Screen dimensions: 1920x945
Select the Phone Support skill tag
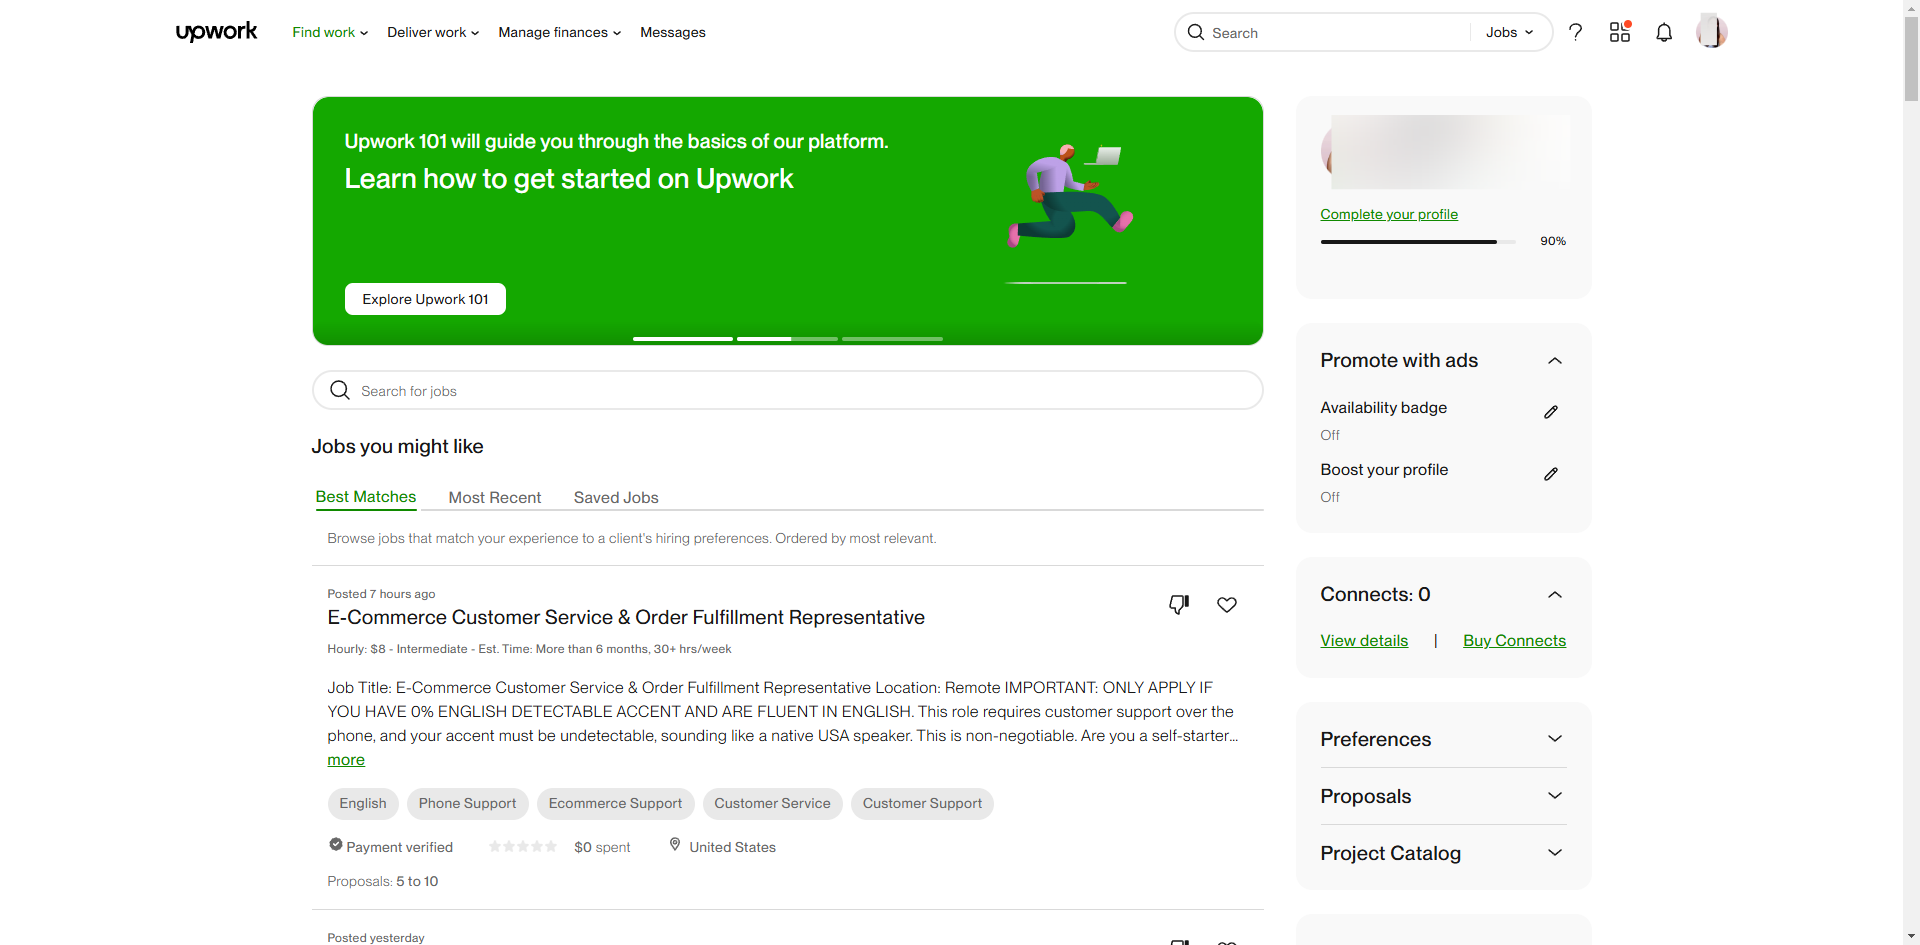point(467,804)
